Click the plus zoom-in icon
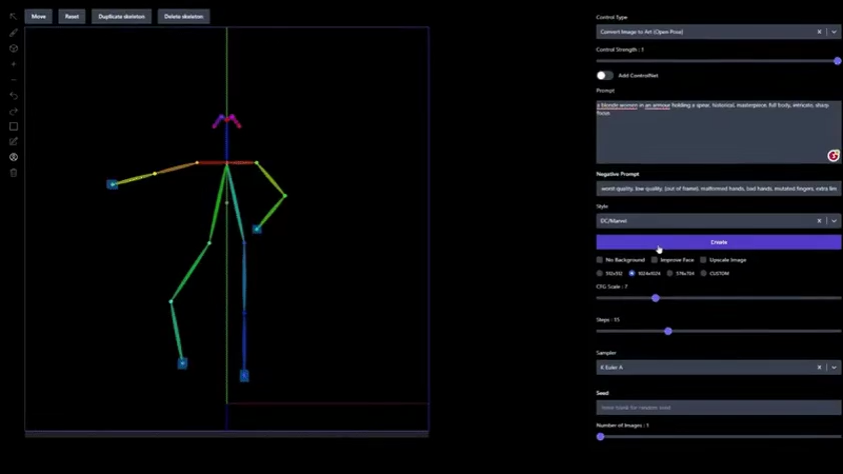843x474 pixels. coord(13,64)
